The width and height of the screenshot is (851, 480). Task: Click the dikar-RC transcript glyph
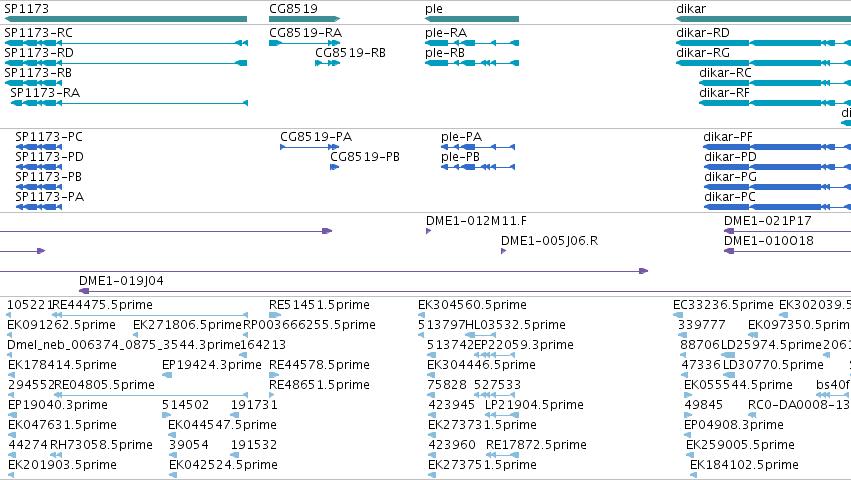775,83
